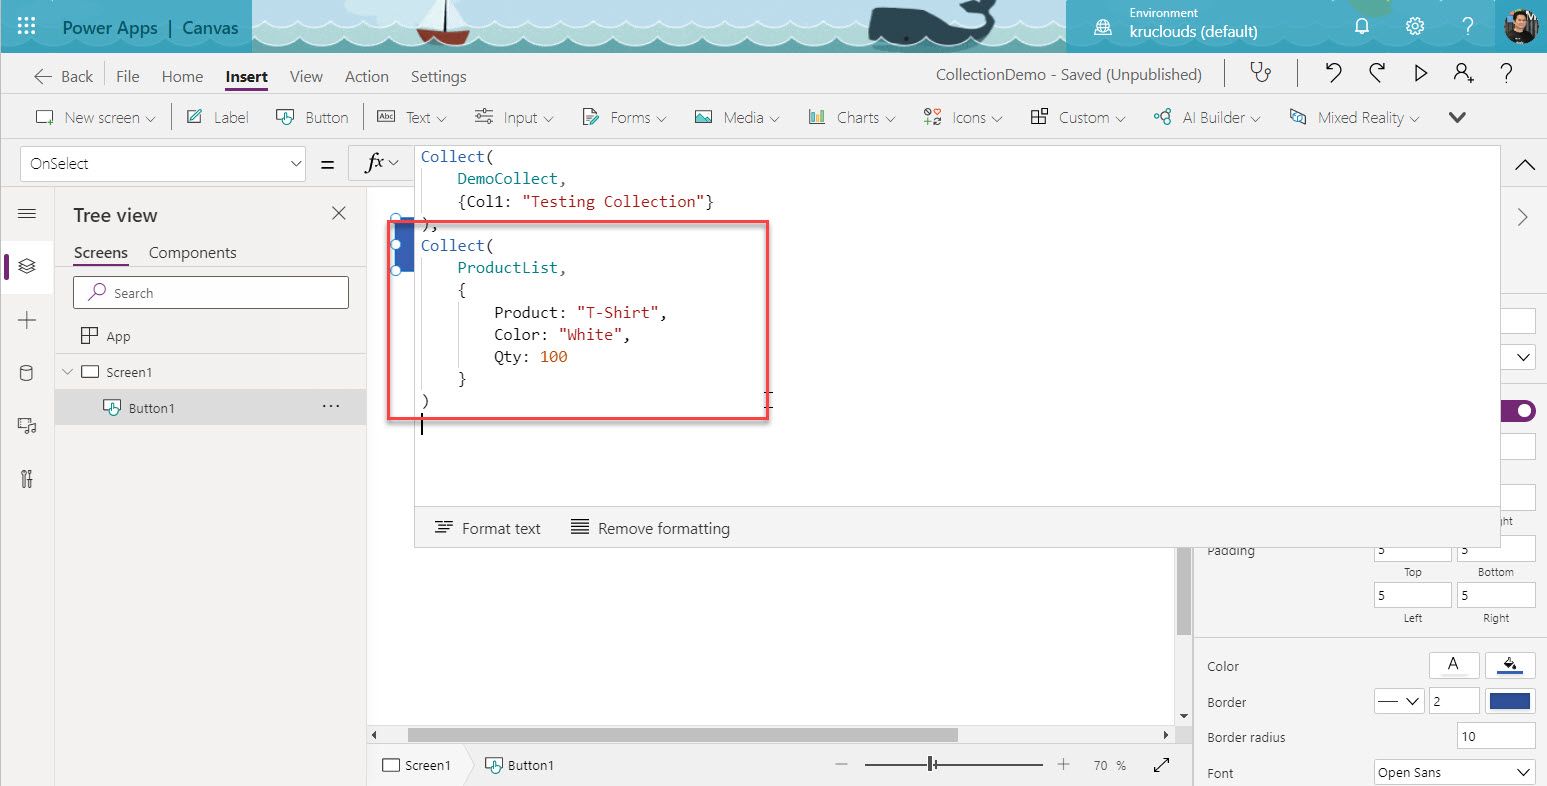Image resolution: width=1547 pixels, height=786 pixels.
Task: Open the View menu
Action: pyautogui.click(x=306, y=77)
